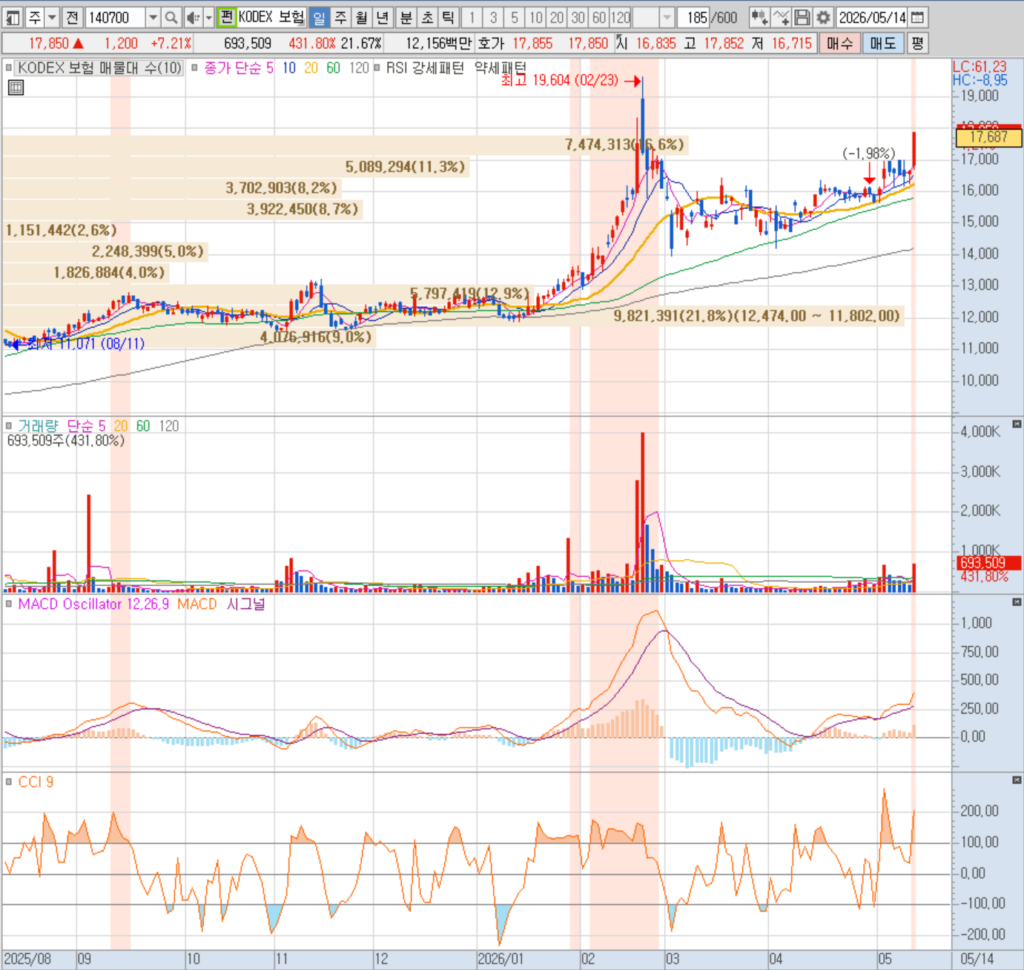Open stock search with the magnifier icon
The height and width of the screenshot is (970, 1024).
[x=170, y=18]
